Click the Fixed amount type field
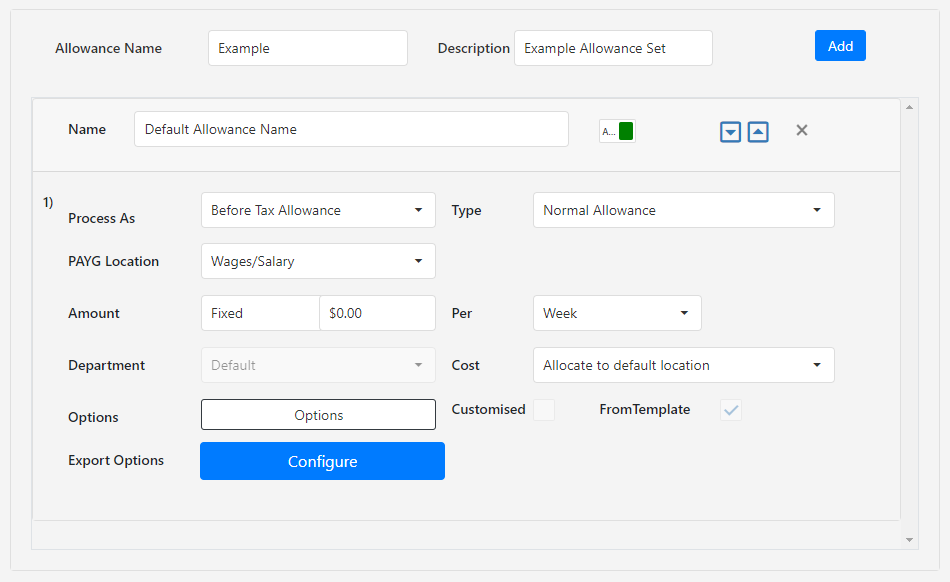Viewport: 950px width, 582px height. [261, 313]
